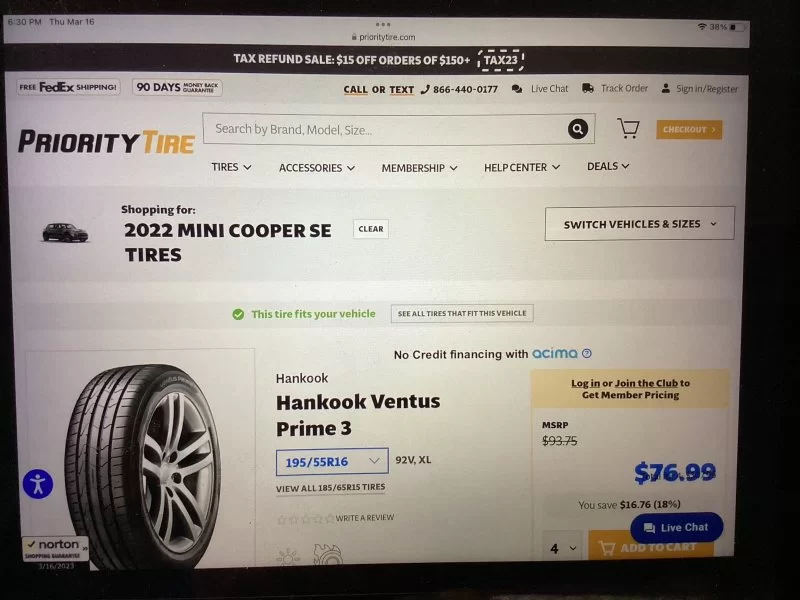Click the Track Order truck icon

588,88
